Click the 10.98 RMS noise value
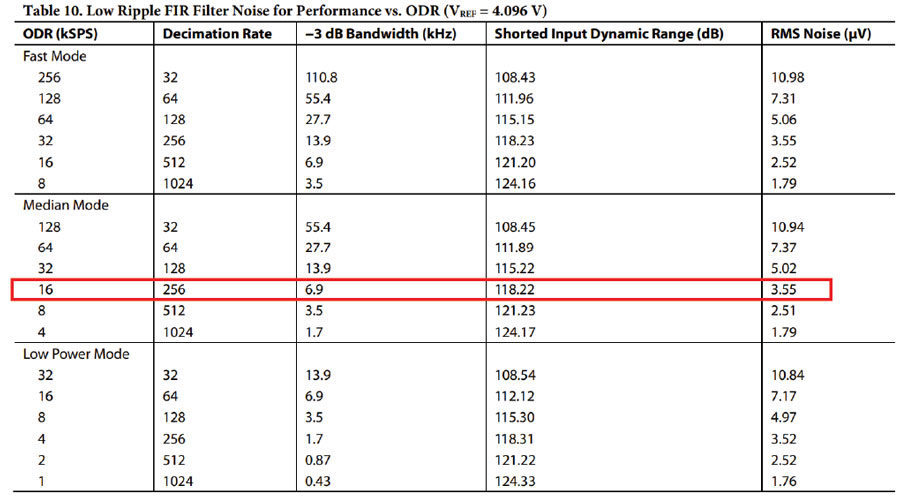Image resolution: width=900 pixels, height=497 pixels. pyautogui.click(x=788, y=77)
